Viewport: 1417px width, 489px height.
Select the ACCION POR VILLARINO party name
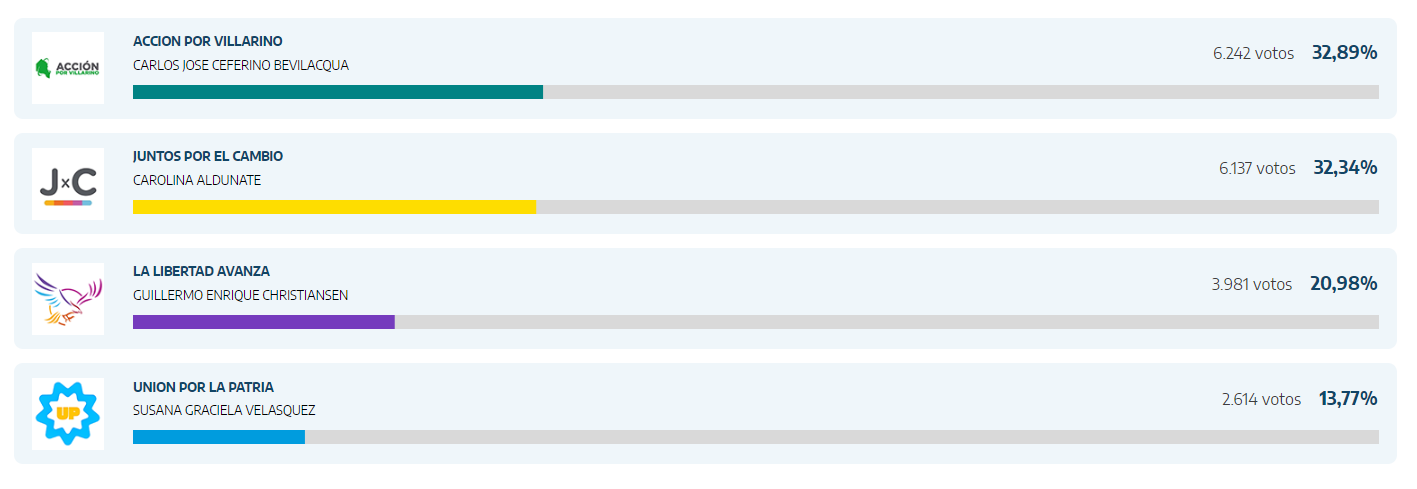coord(208,41)
